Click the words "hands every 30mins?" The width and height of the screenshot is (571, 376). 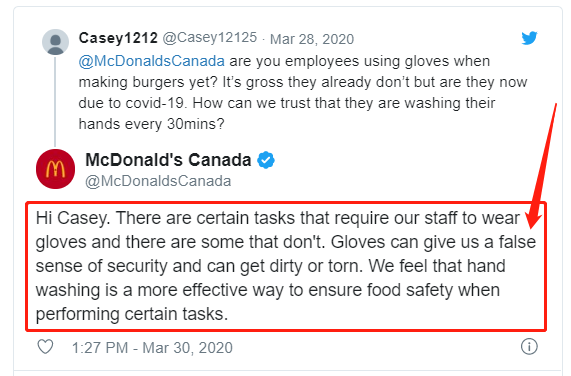[x=151, y=124]
